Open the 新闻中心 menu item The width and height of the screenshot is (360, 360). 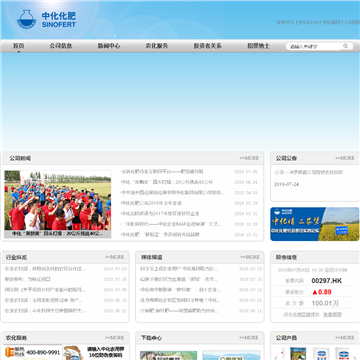pyautogui.click(x=109, y=46)
